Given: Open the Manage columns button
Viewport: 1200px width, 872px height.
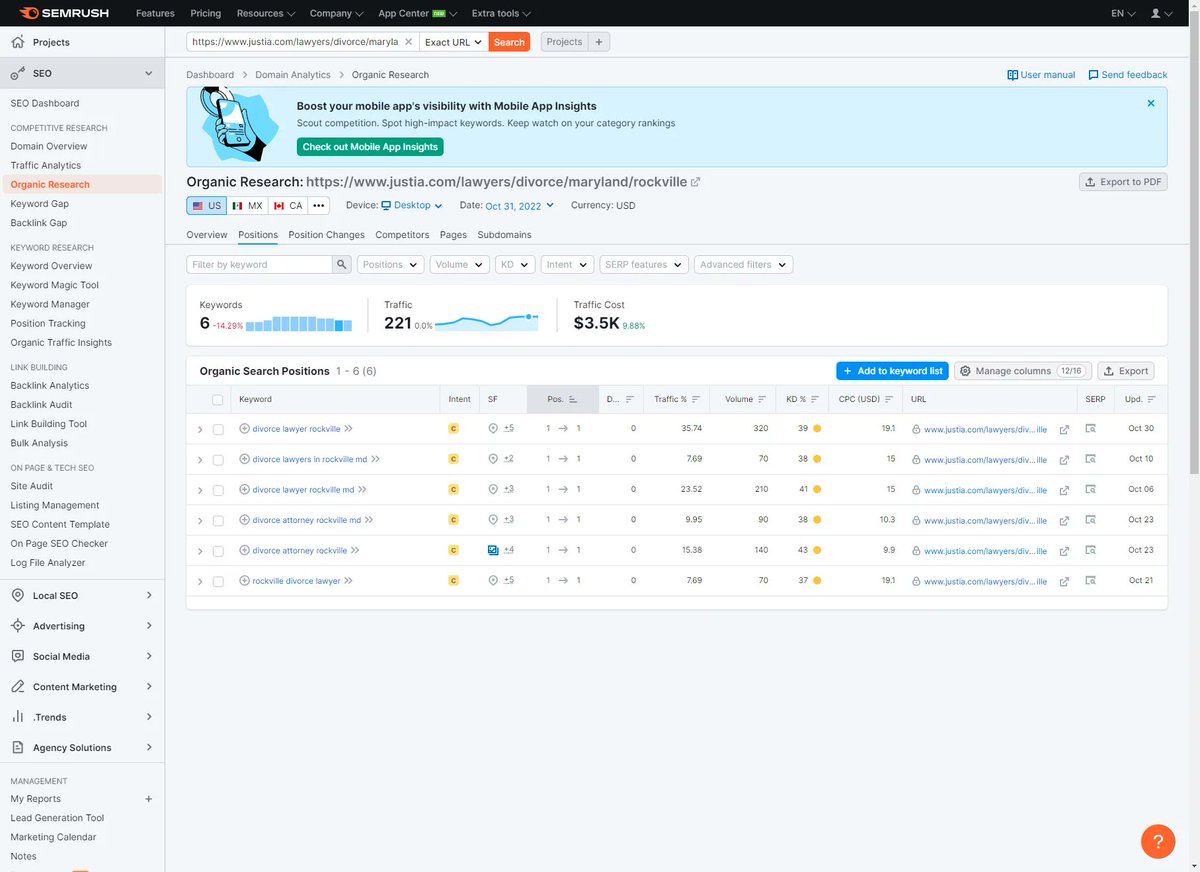Looking at the screenshot, I should click(1023, 371).
